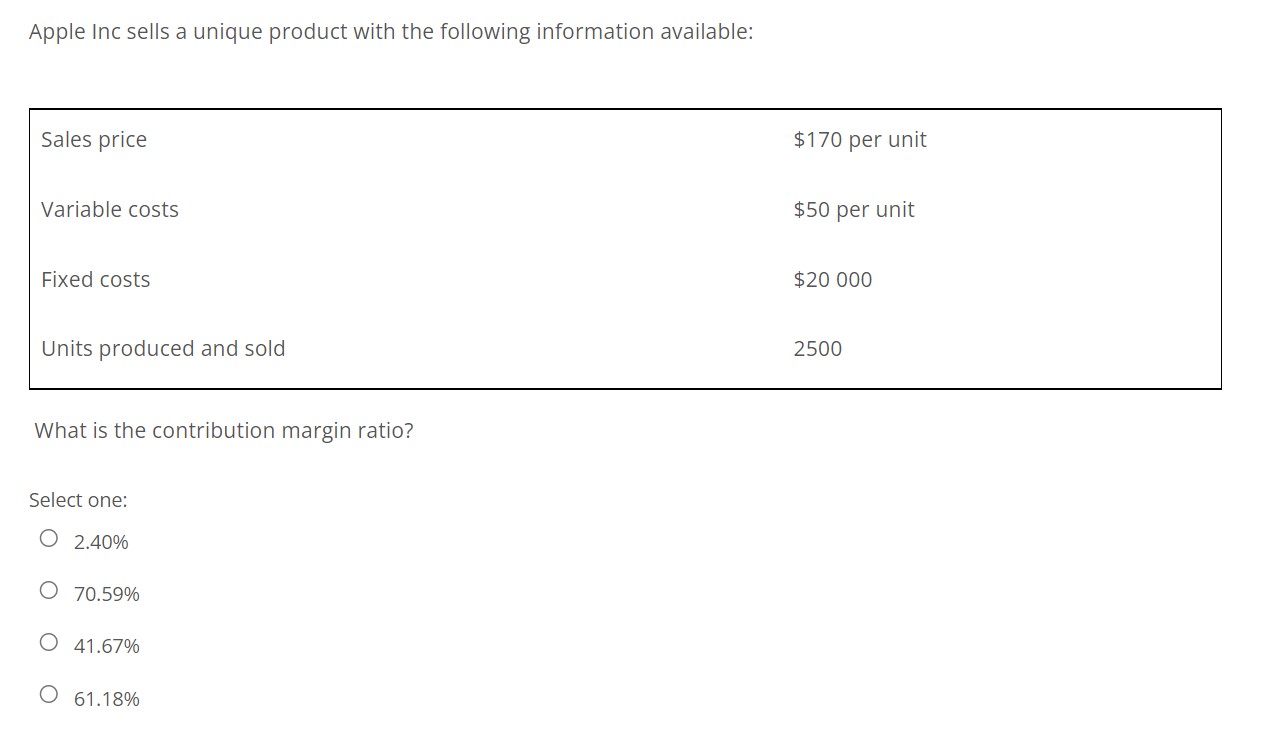This screenshot has height=748, width=1288.
Task: Click the radio circle beside 41.67%
Action: (48, 641)
